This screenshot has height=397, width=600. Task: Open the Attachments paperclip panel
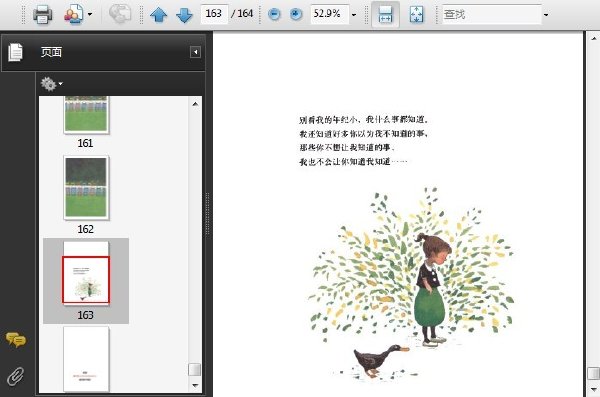coord(16,376)
